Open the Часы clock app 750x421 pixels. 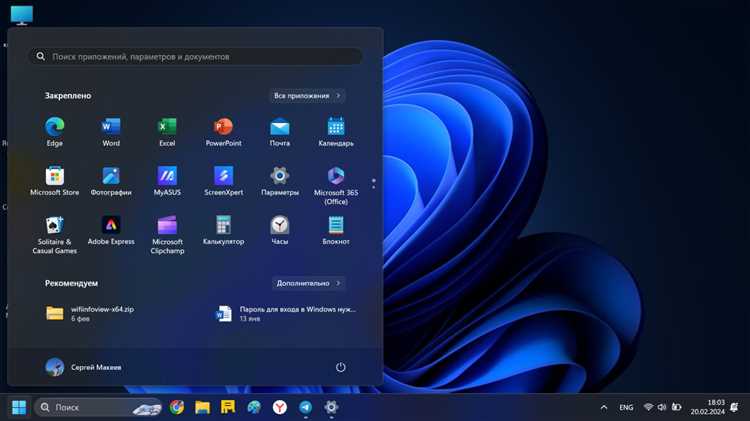click(280, 231)
